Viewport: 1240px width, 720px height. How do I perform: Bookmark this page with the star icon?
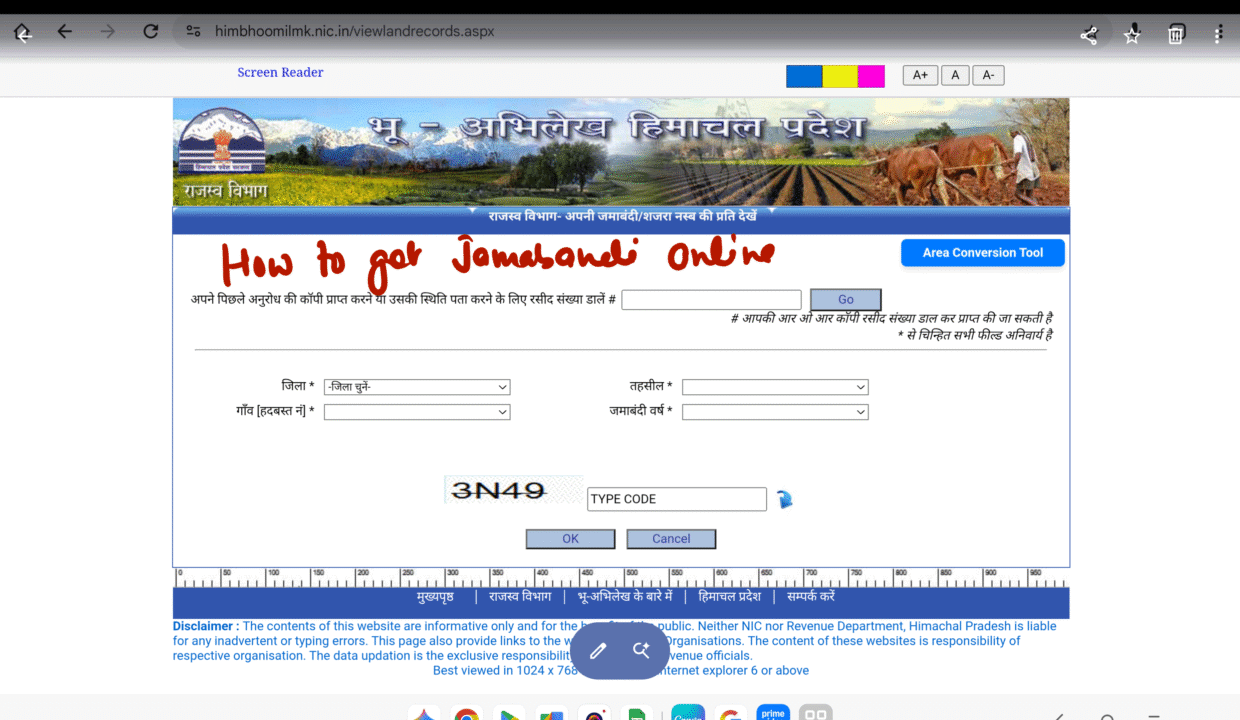tap(1132, 35)
